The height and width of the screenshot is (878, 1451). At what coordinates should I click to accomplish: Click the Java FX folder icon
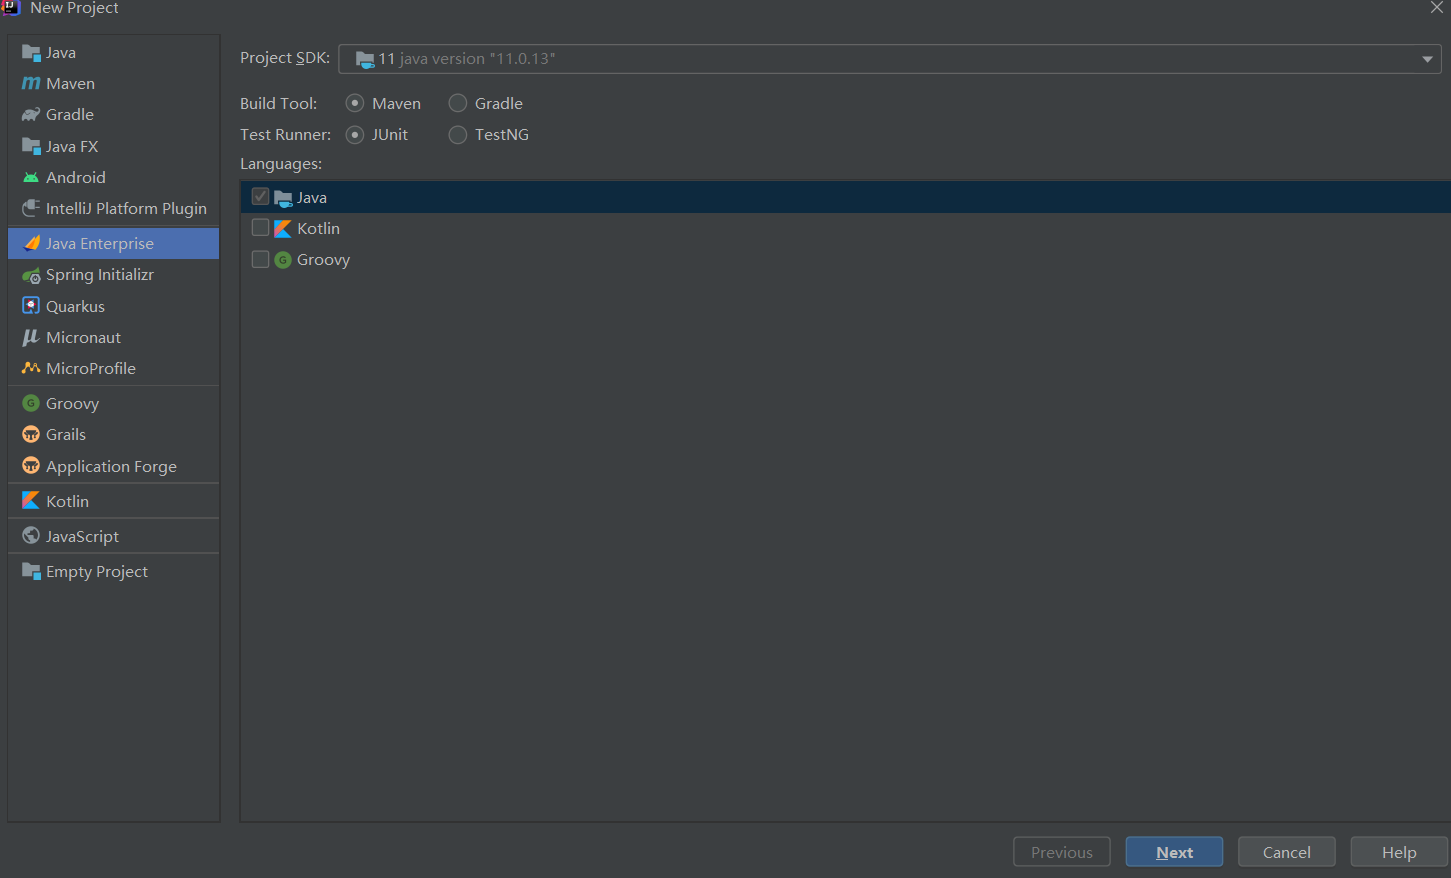pyautogui.click(x=31, y=146)
